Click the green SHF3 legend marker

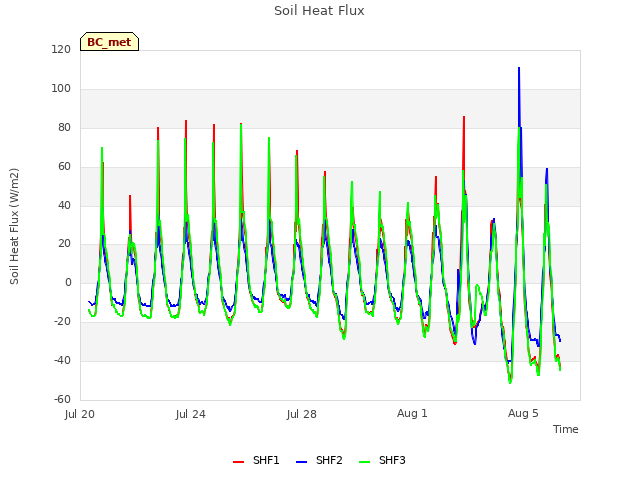364,462
